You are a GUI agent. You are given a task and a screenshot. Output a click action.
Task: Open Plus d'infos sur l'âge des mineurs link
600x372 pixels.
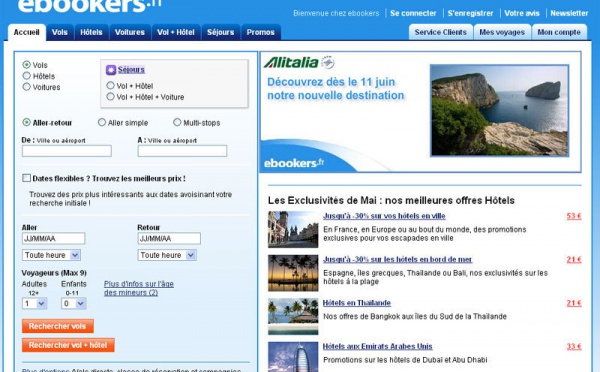click(x=139, y=288)
